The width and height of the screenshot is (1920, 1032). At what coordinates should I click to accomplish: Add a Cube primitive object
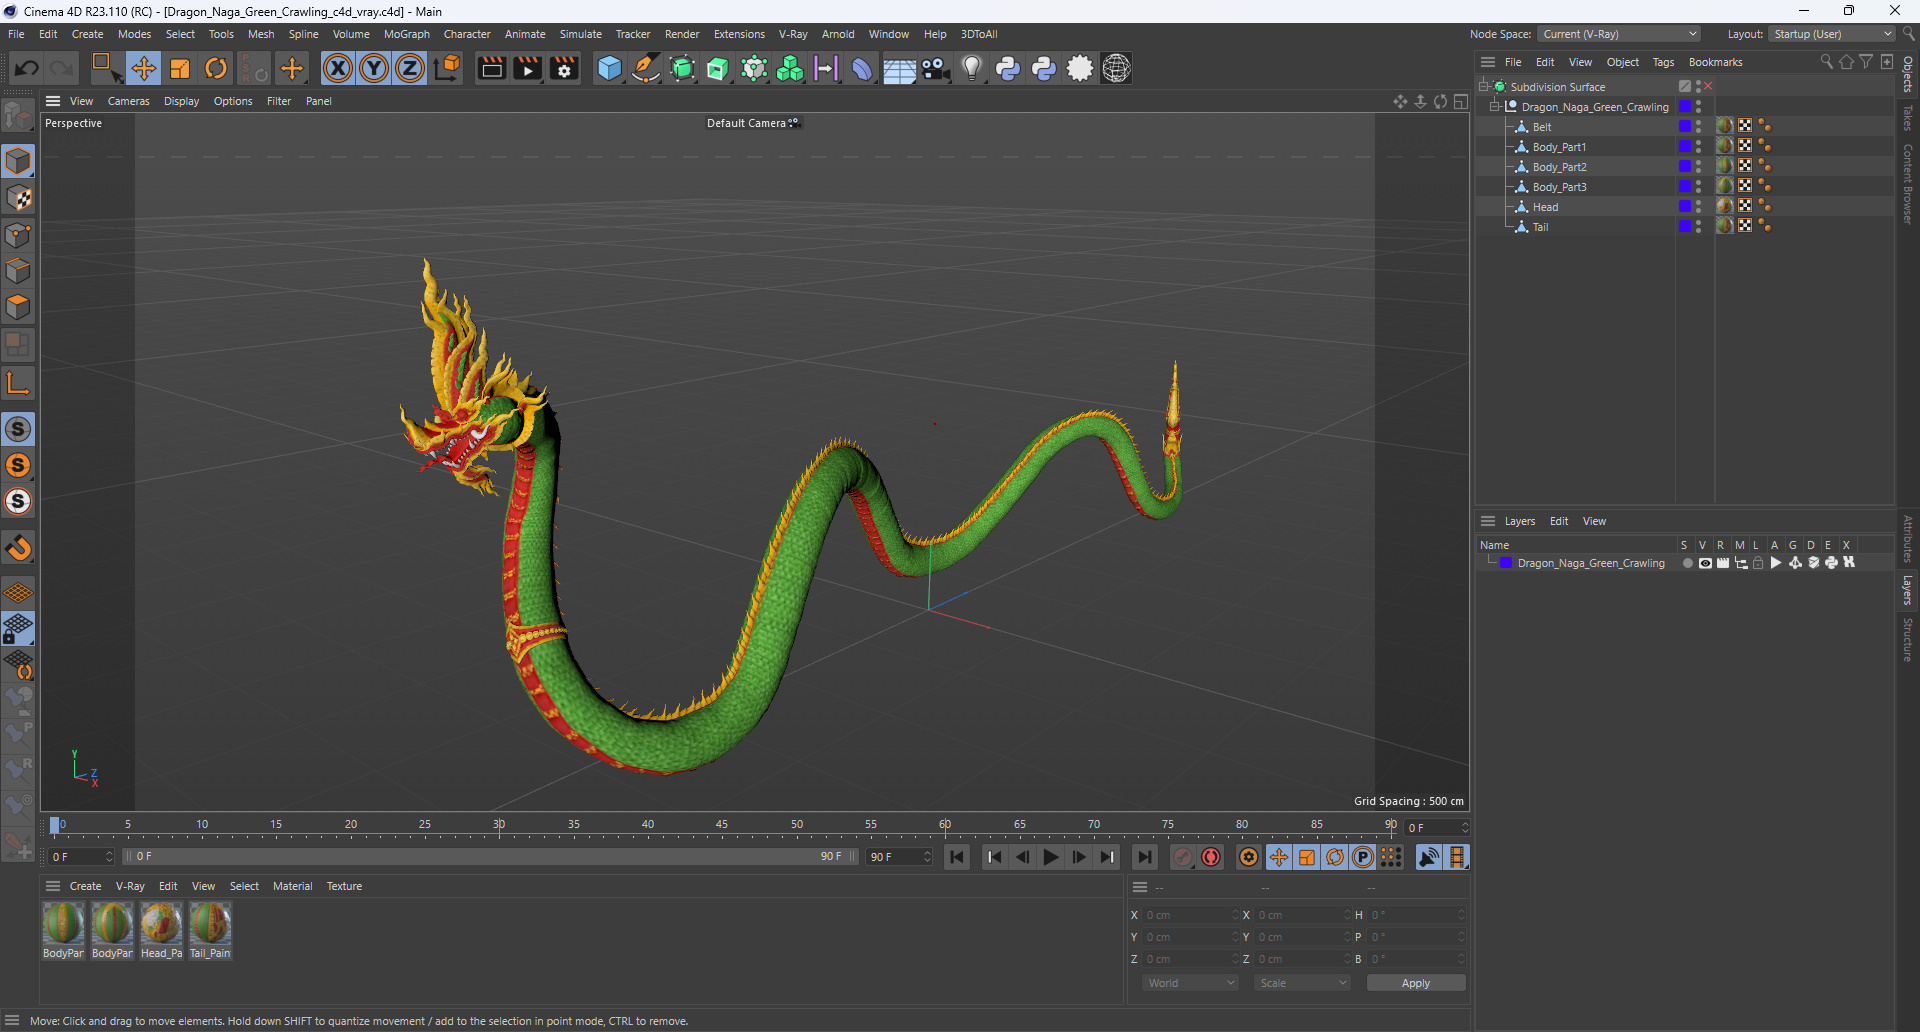tap(609, 68)
